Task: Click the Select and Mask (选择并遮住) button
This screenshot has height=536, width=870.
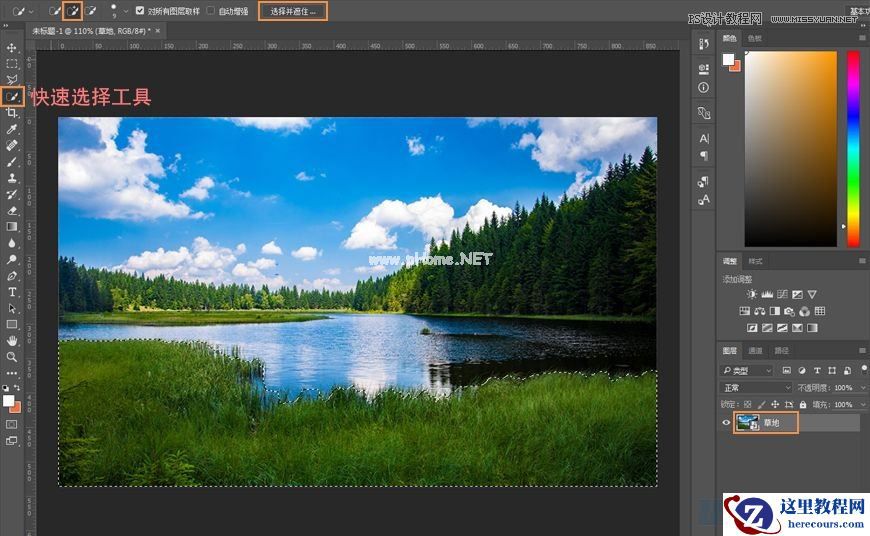Action: (x=293, y=11)
